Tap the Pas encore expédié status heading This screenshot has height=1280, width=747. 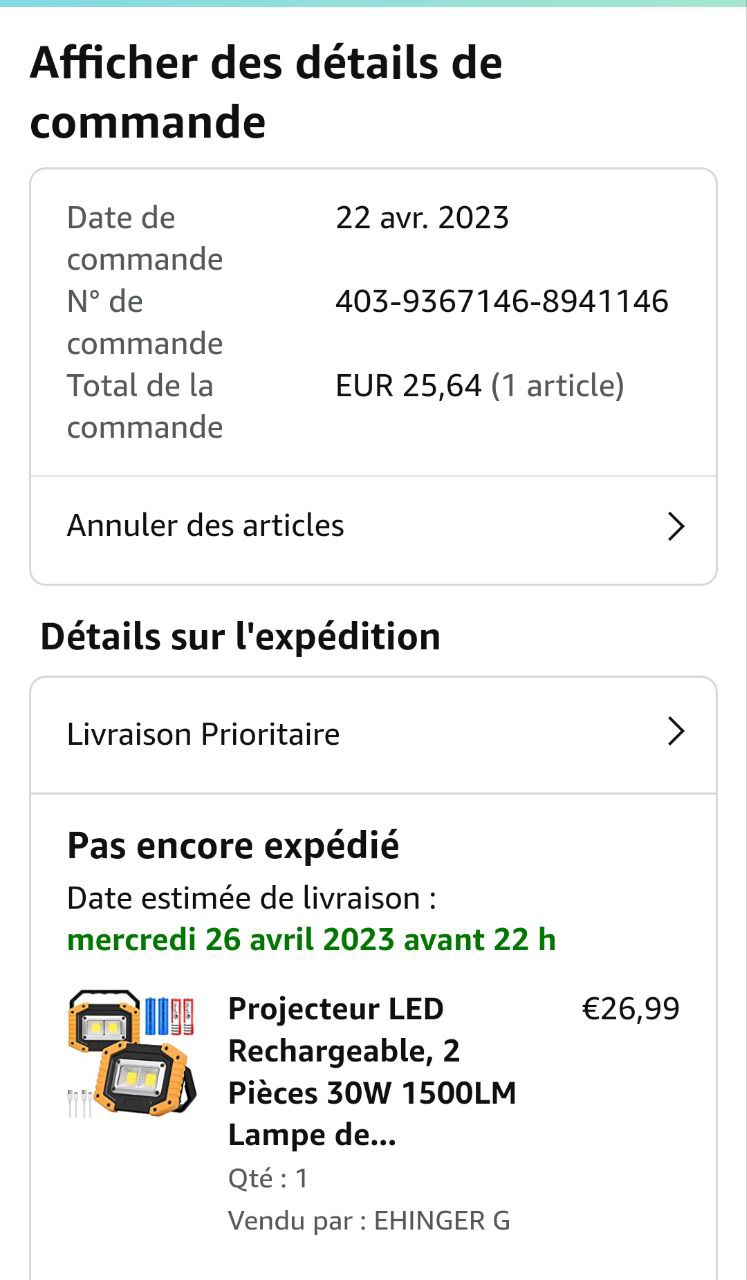point(233,846)
